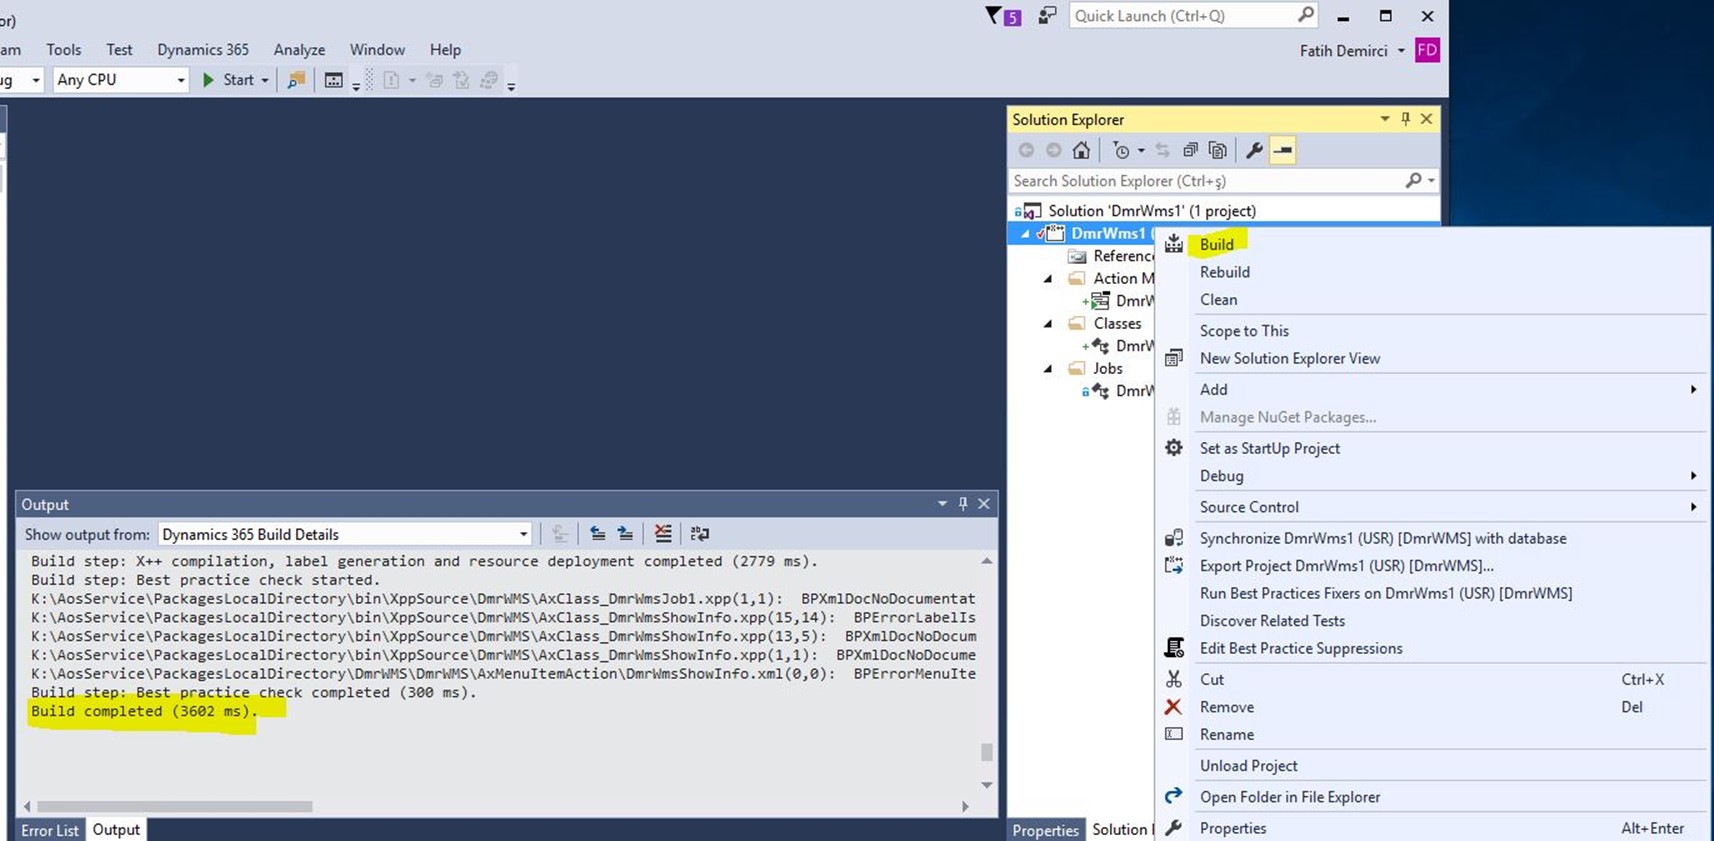Click the Output horizontal scrollbar thumb

pyautogui.click(x=175, y=806)
